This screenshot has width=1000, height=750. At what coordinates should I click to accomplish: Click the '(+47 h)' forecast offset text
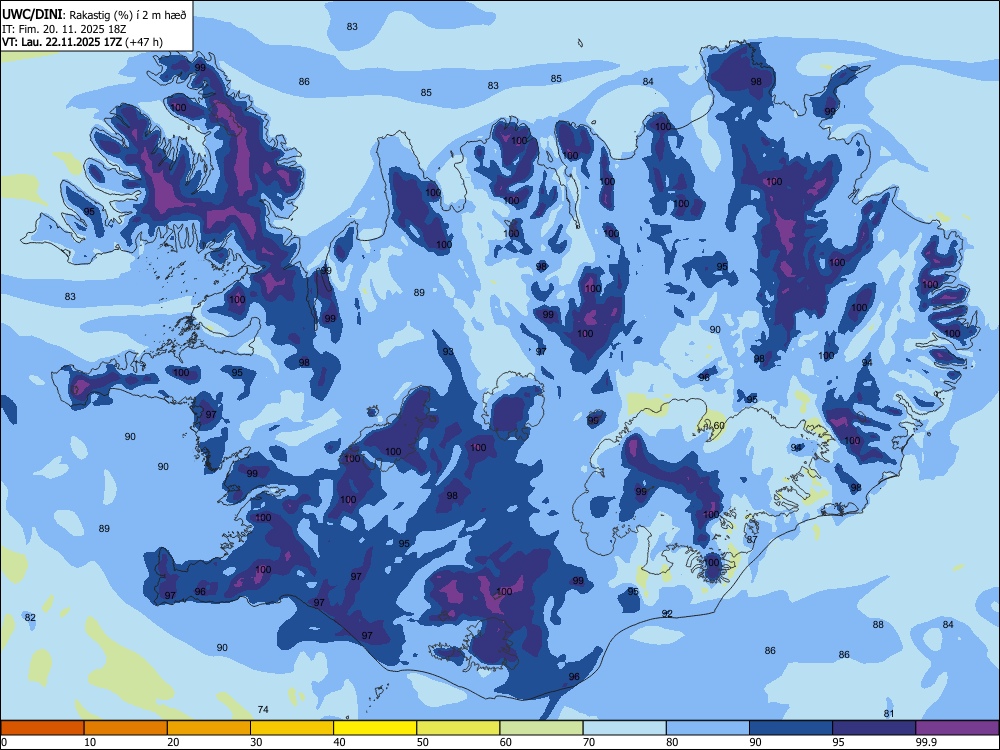(144, 42)
